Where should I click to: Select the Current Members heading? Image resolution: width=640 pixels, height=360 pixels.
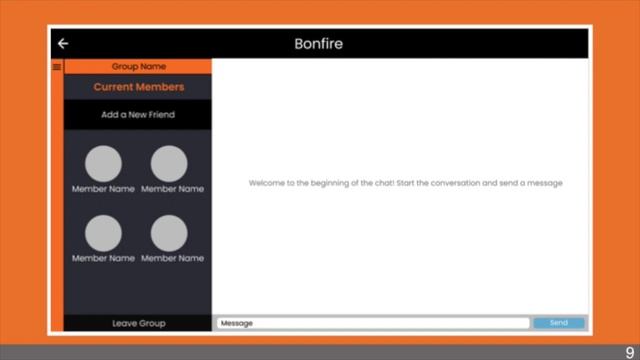pos(138,87)
